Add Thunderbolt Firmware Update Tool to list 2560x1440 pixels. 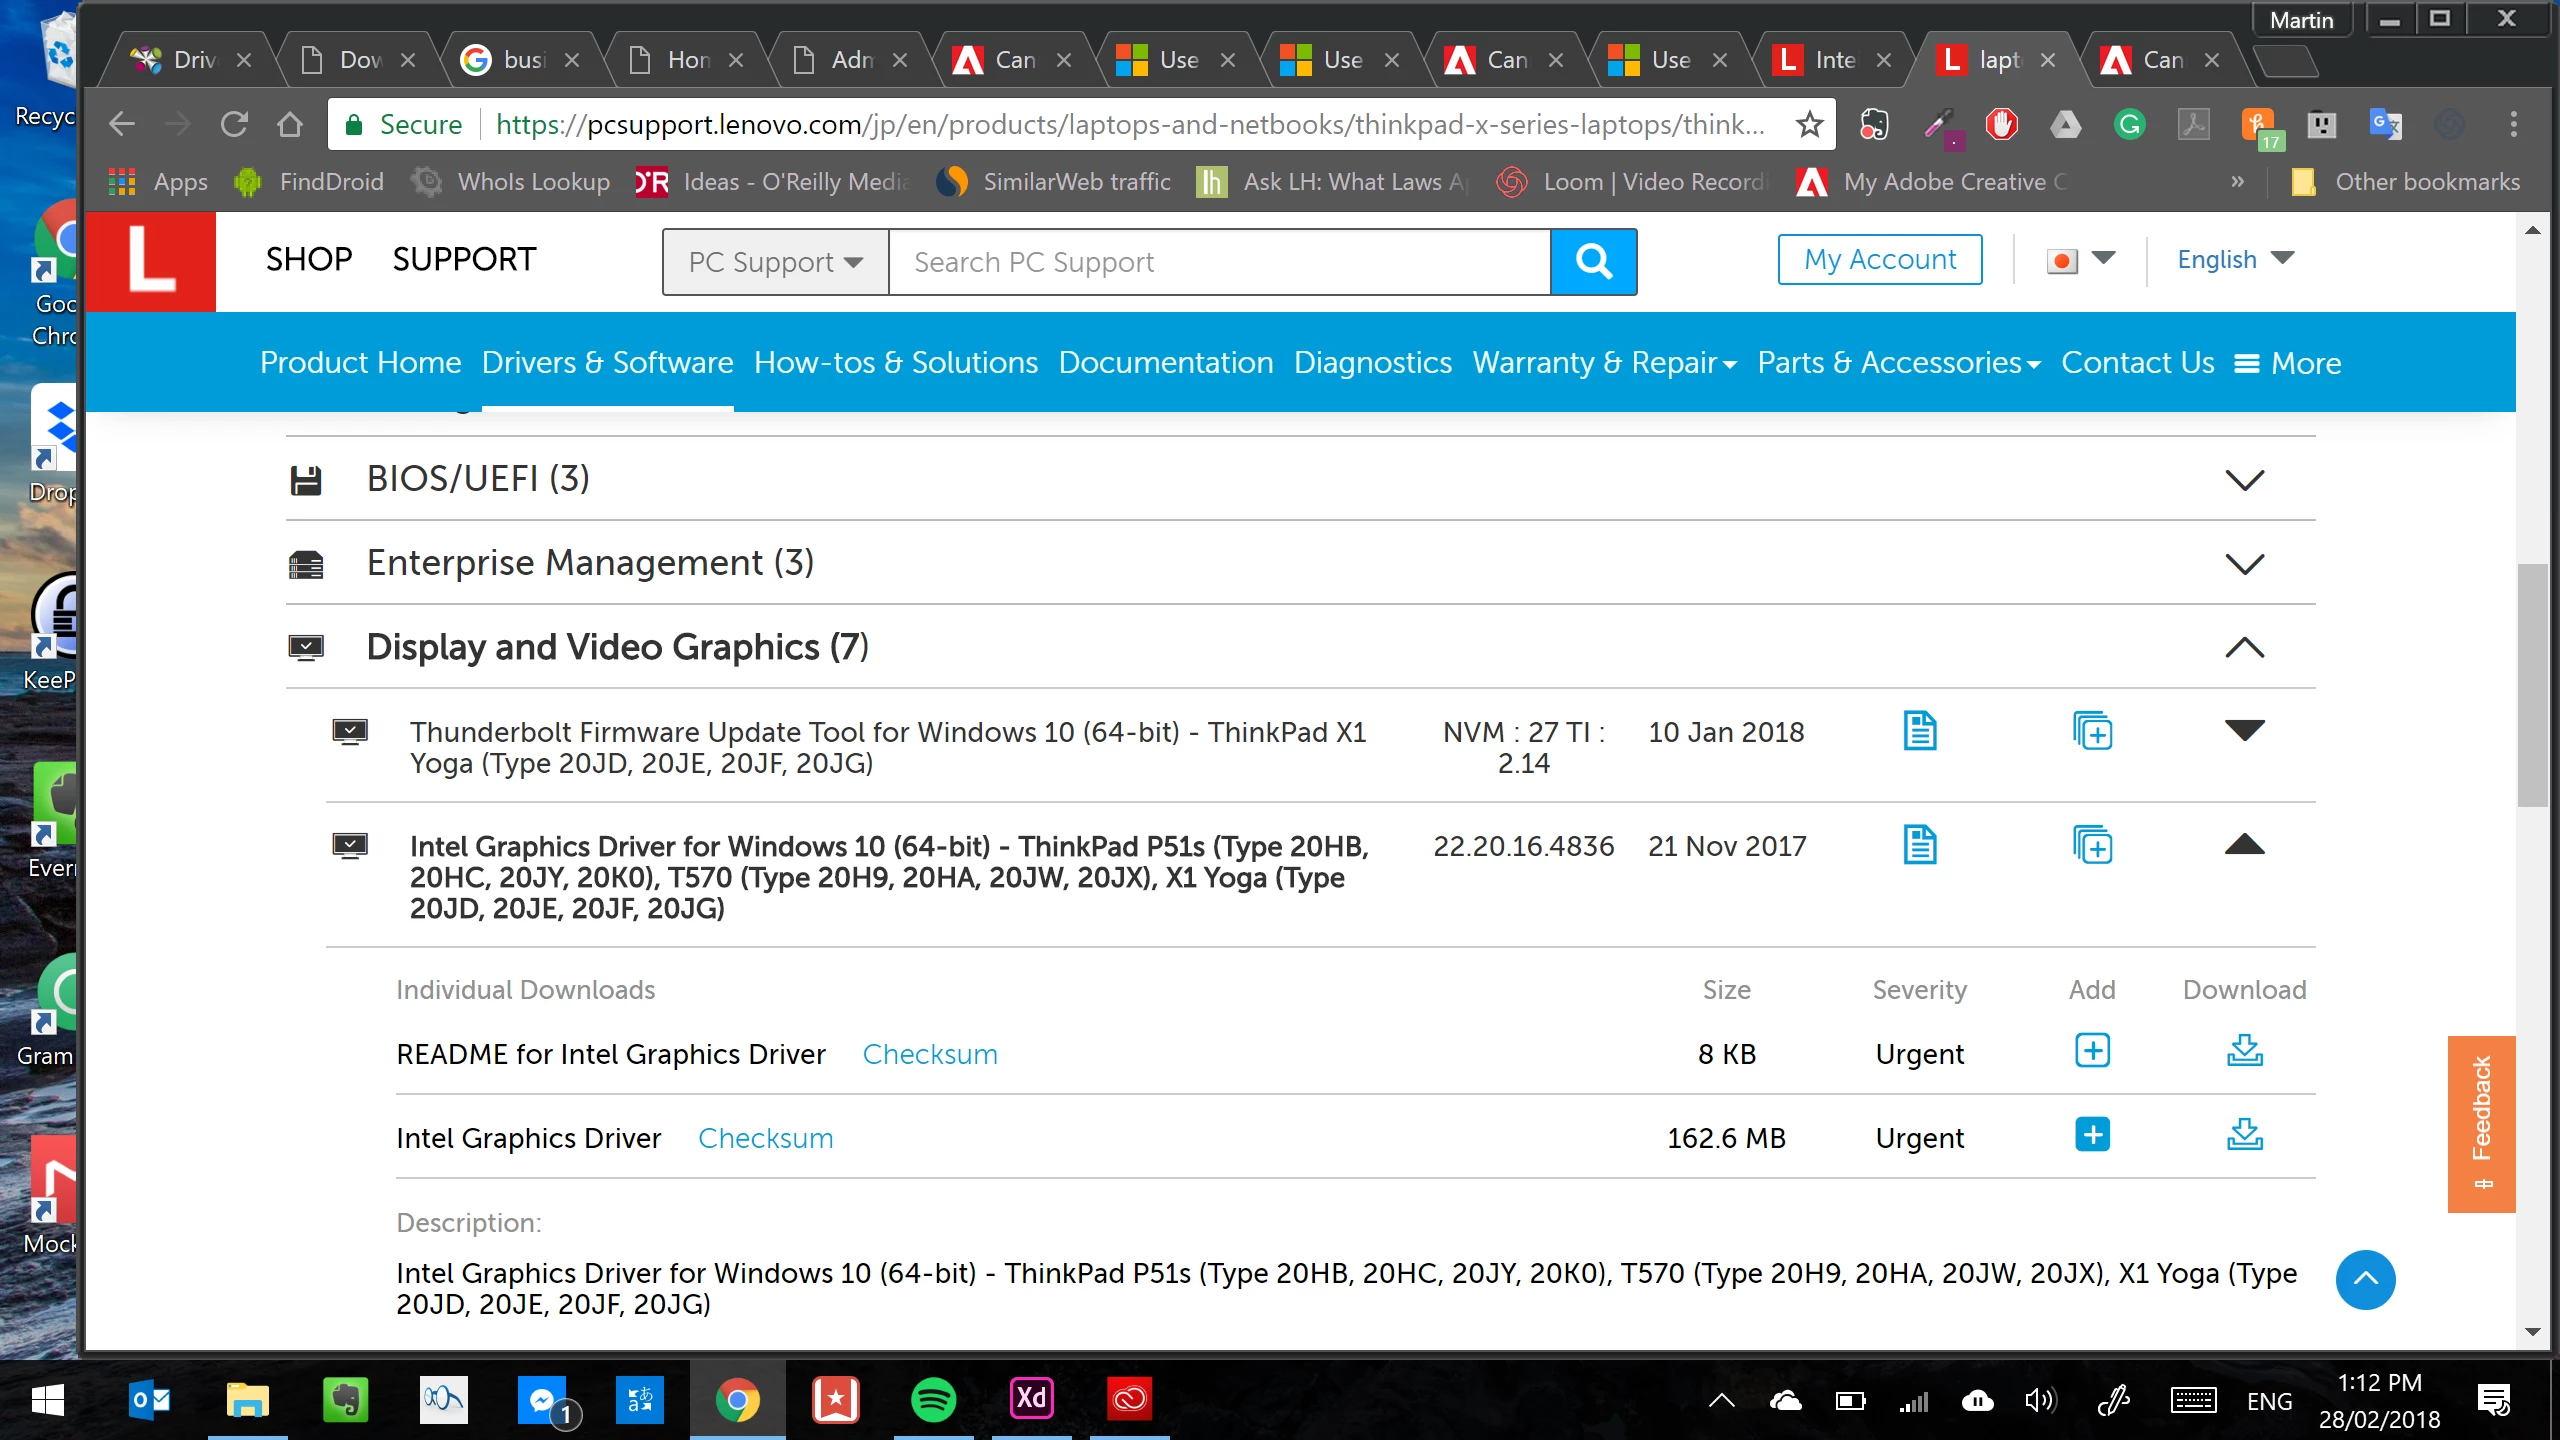point(2092,731)
